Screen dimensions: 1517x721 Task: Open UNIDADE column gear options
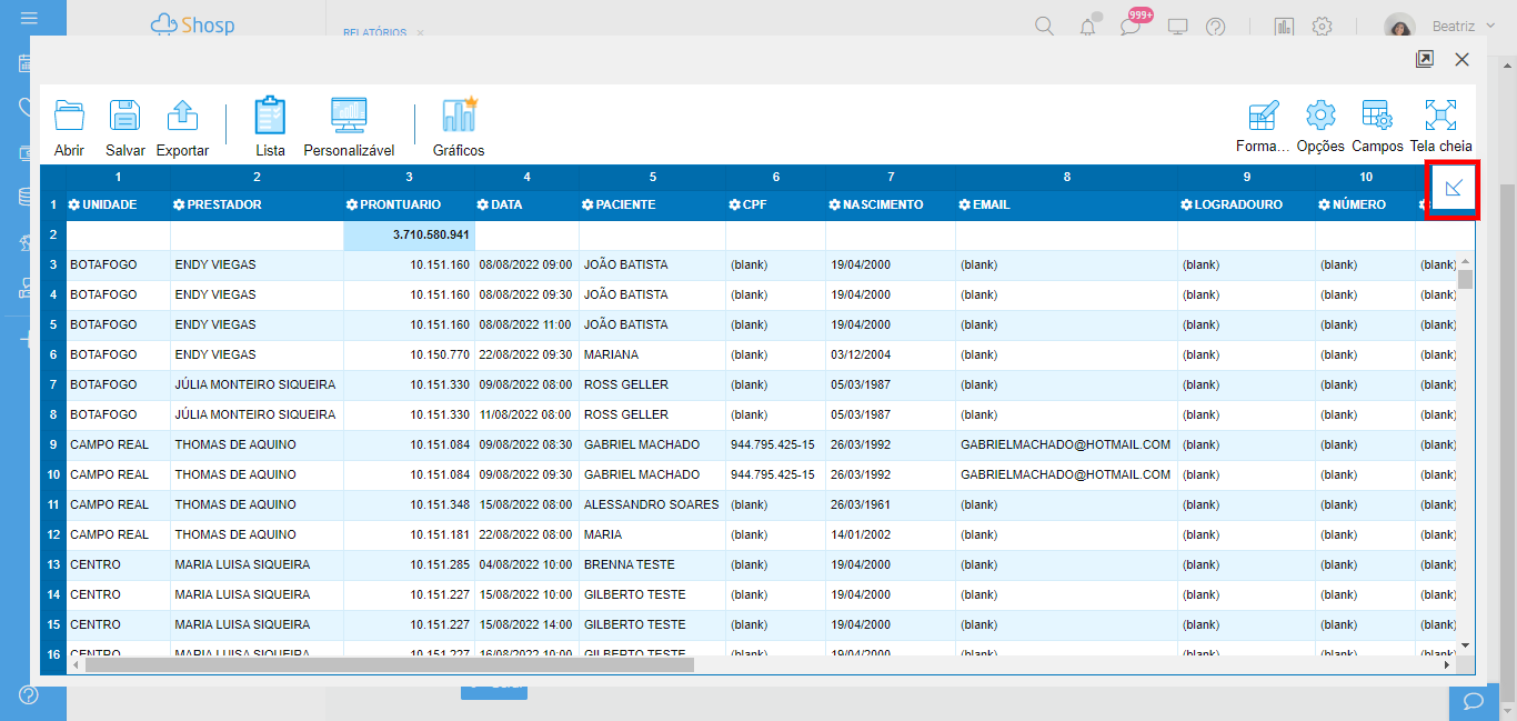tap(74, 205)
